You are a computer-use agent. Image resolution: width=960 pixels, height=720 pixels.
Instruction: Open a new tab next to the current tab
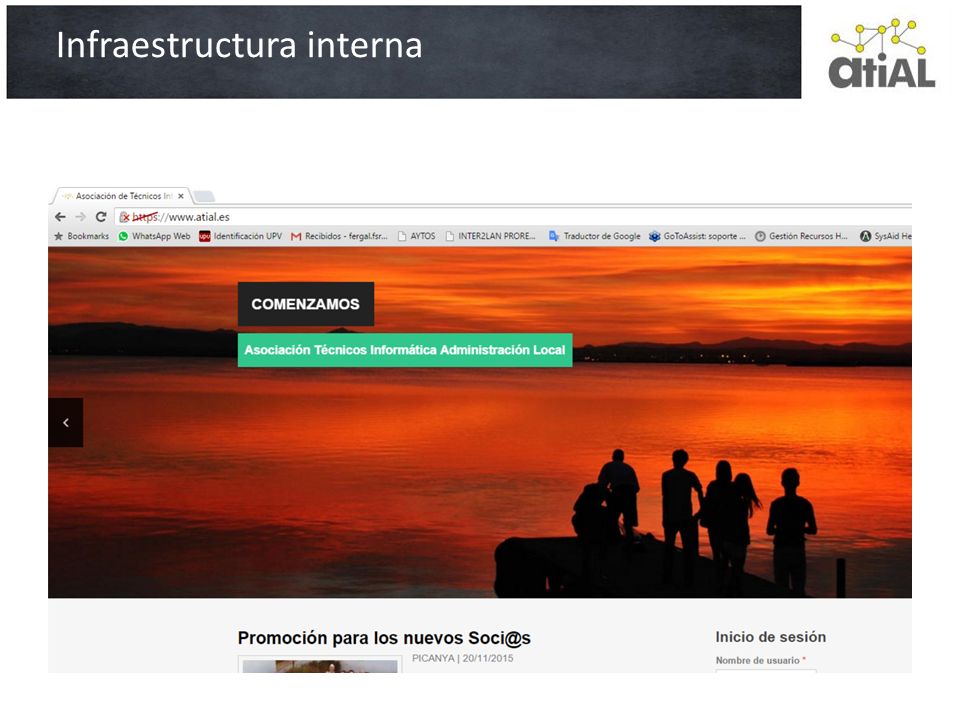click(x=204, y=197)
